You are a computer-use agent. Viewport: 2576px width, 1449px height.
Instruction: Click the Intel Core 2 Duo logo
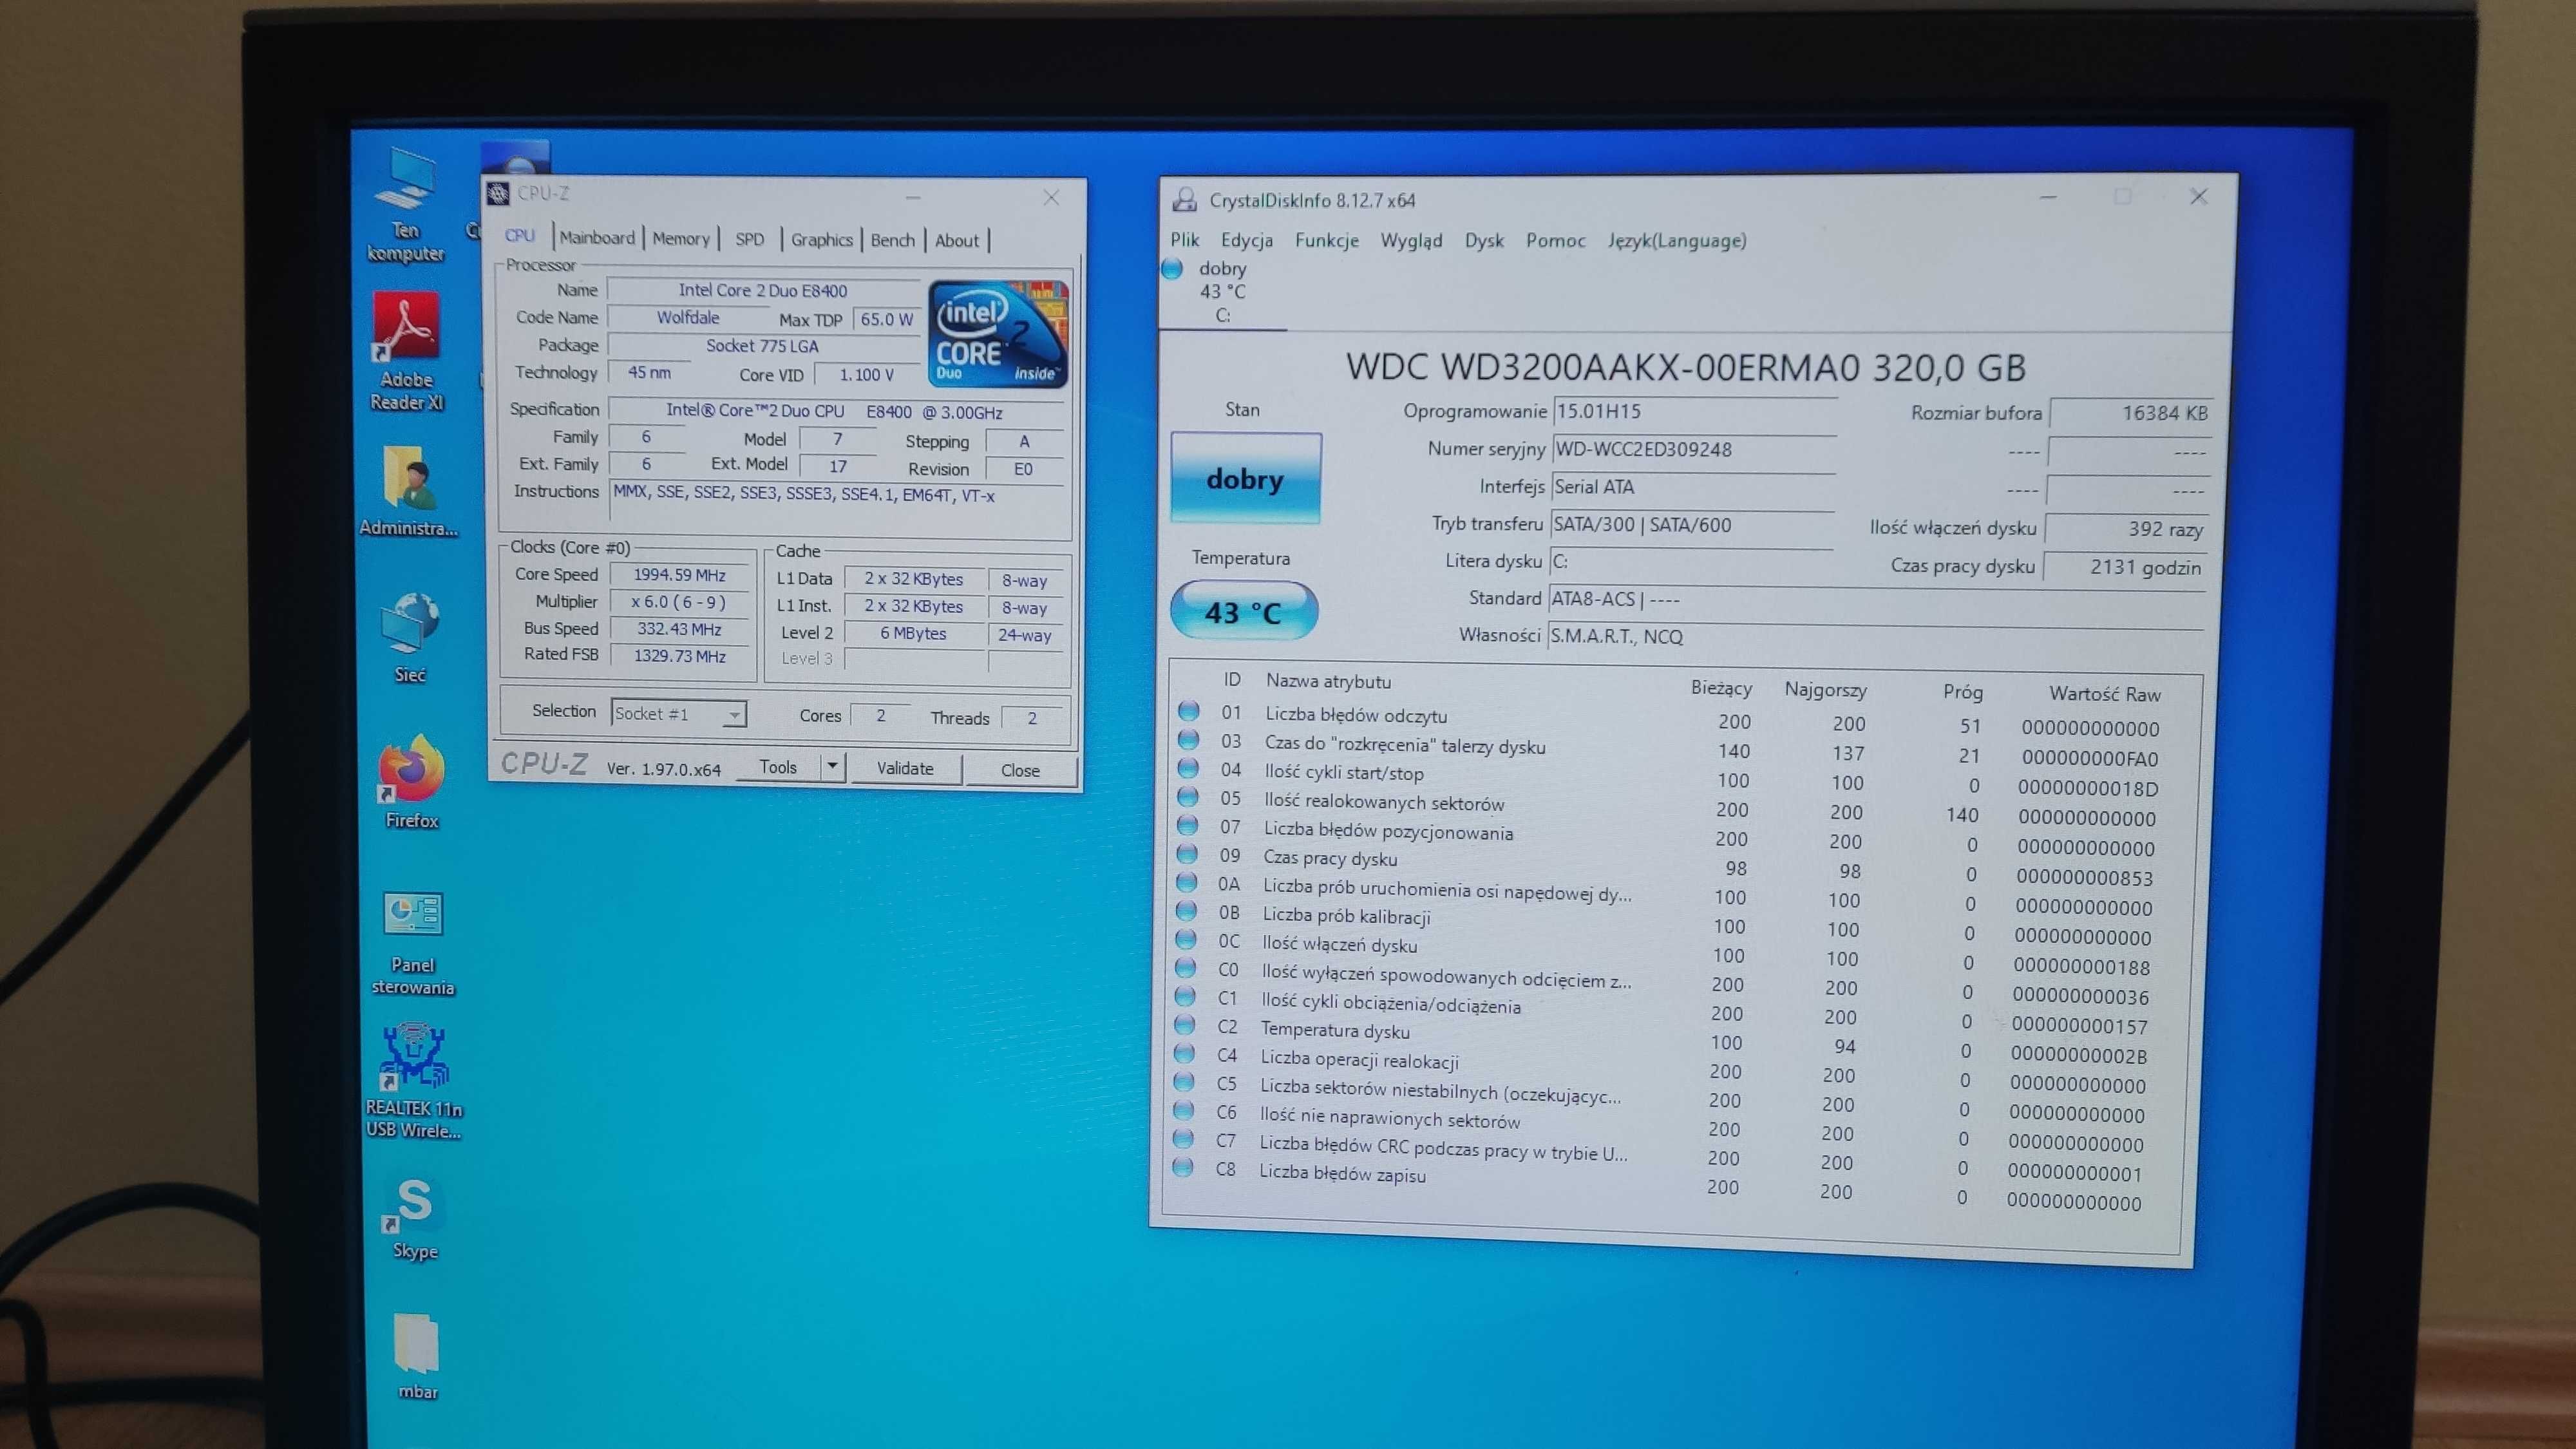[998, 333]
